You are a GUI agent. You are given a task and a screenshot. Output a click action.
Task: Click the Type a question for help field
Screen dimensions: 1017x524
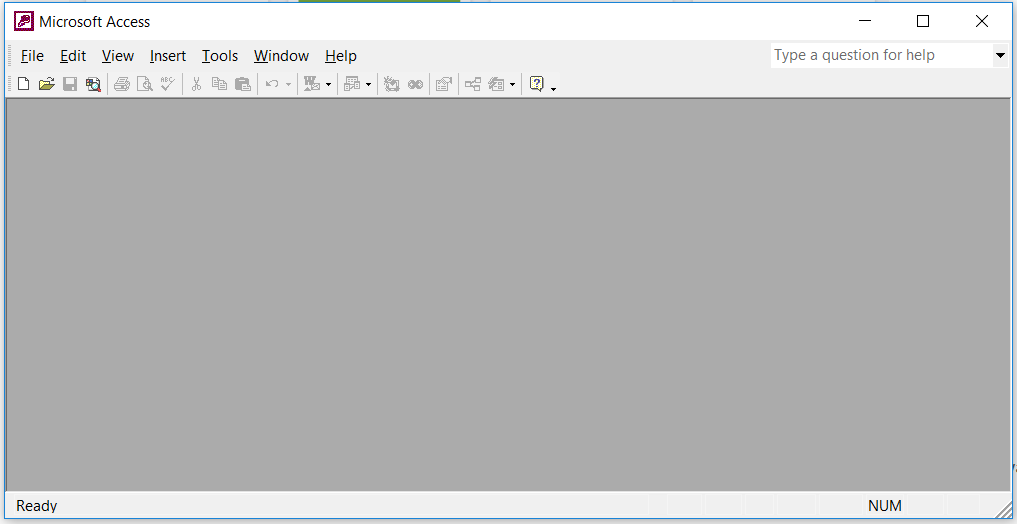[880, 56]
